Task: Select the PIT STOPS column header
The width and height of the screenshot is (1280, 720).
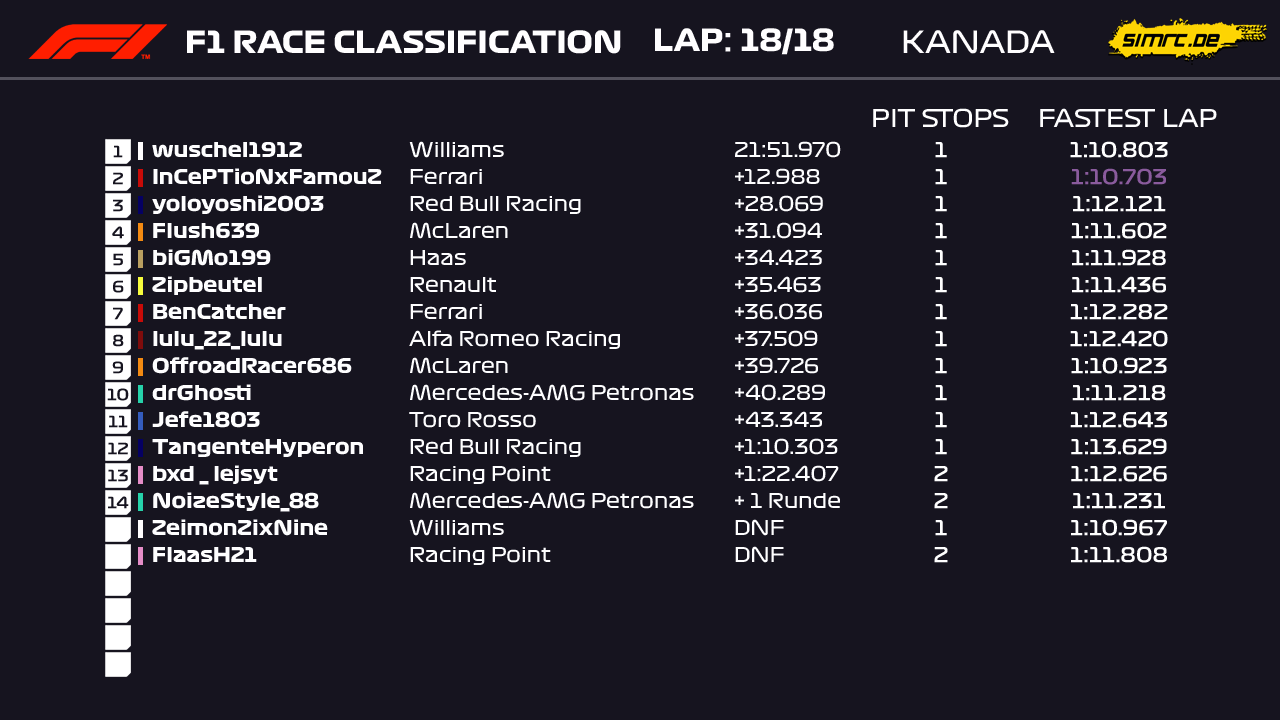Action: coord(939,118)
